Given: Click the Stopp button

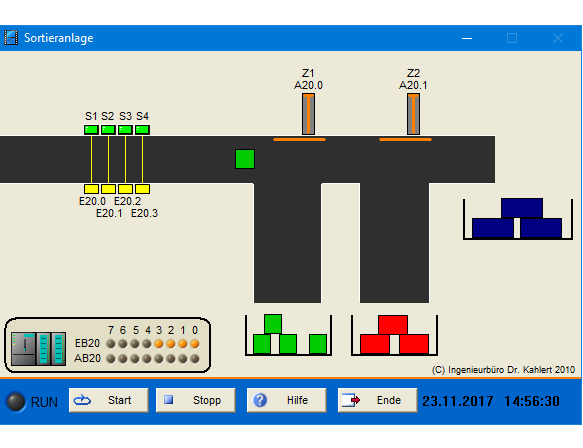Looking at the screenshot, I should pyautogui.click(x=196, y=400).
